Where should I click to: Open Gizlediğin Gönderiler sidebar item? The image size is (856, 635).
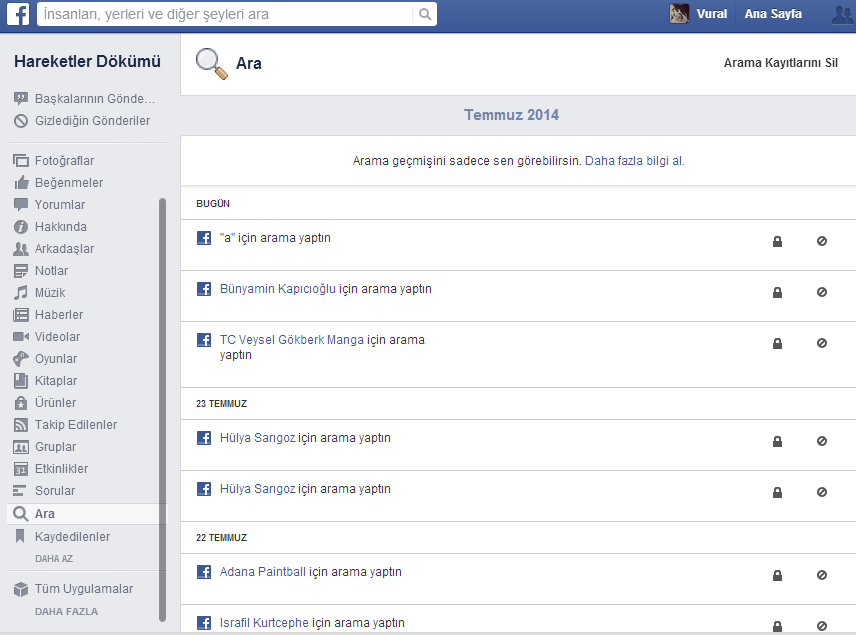tap(82, 121)
